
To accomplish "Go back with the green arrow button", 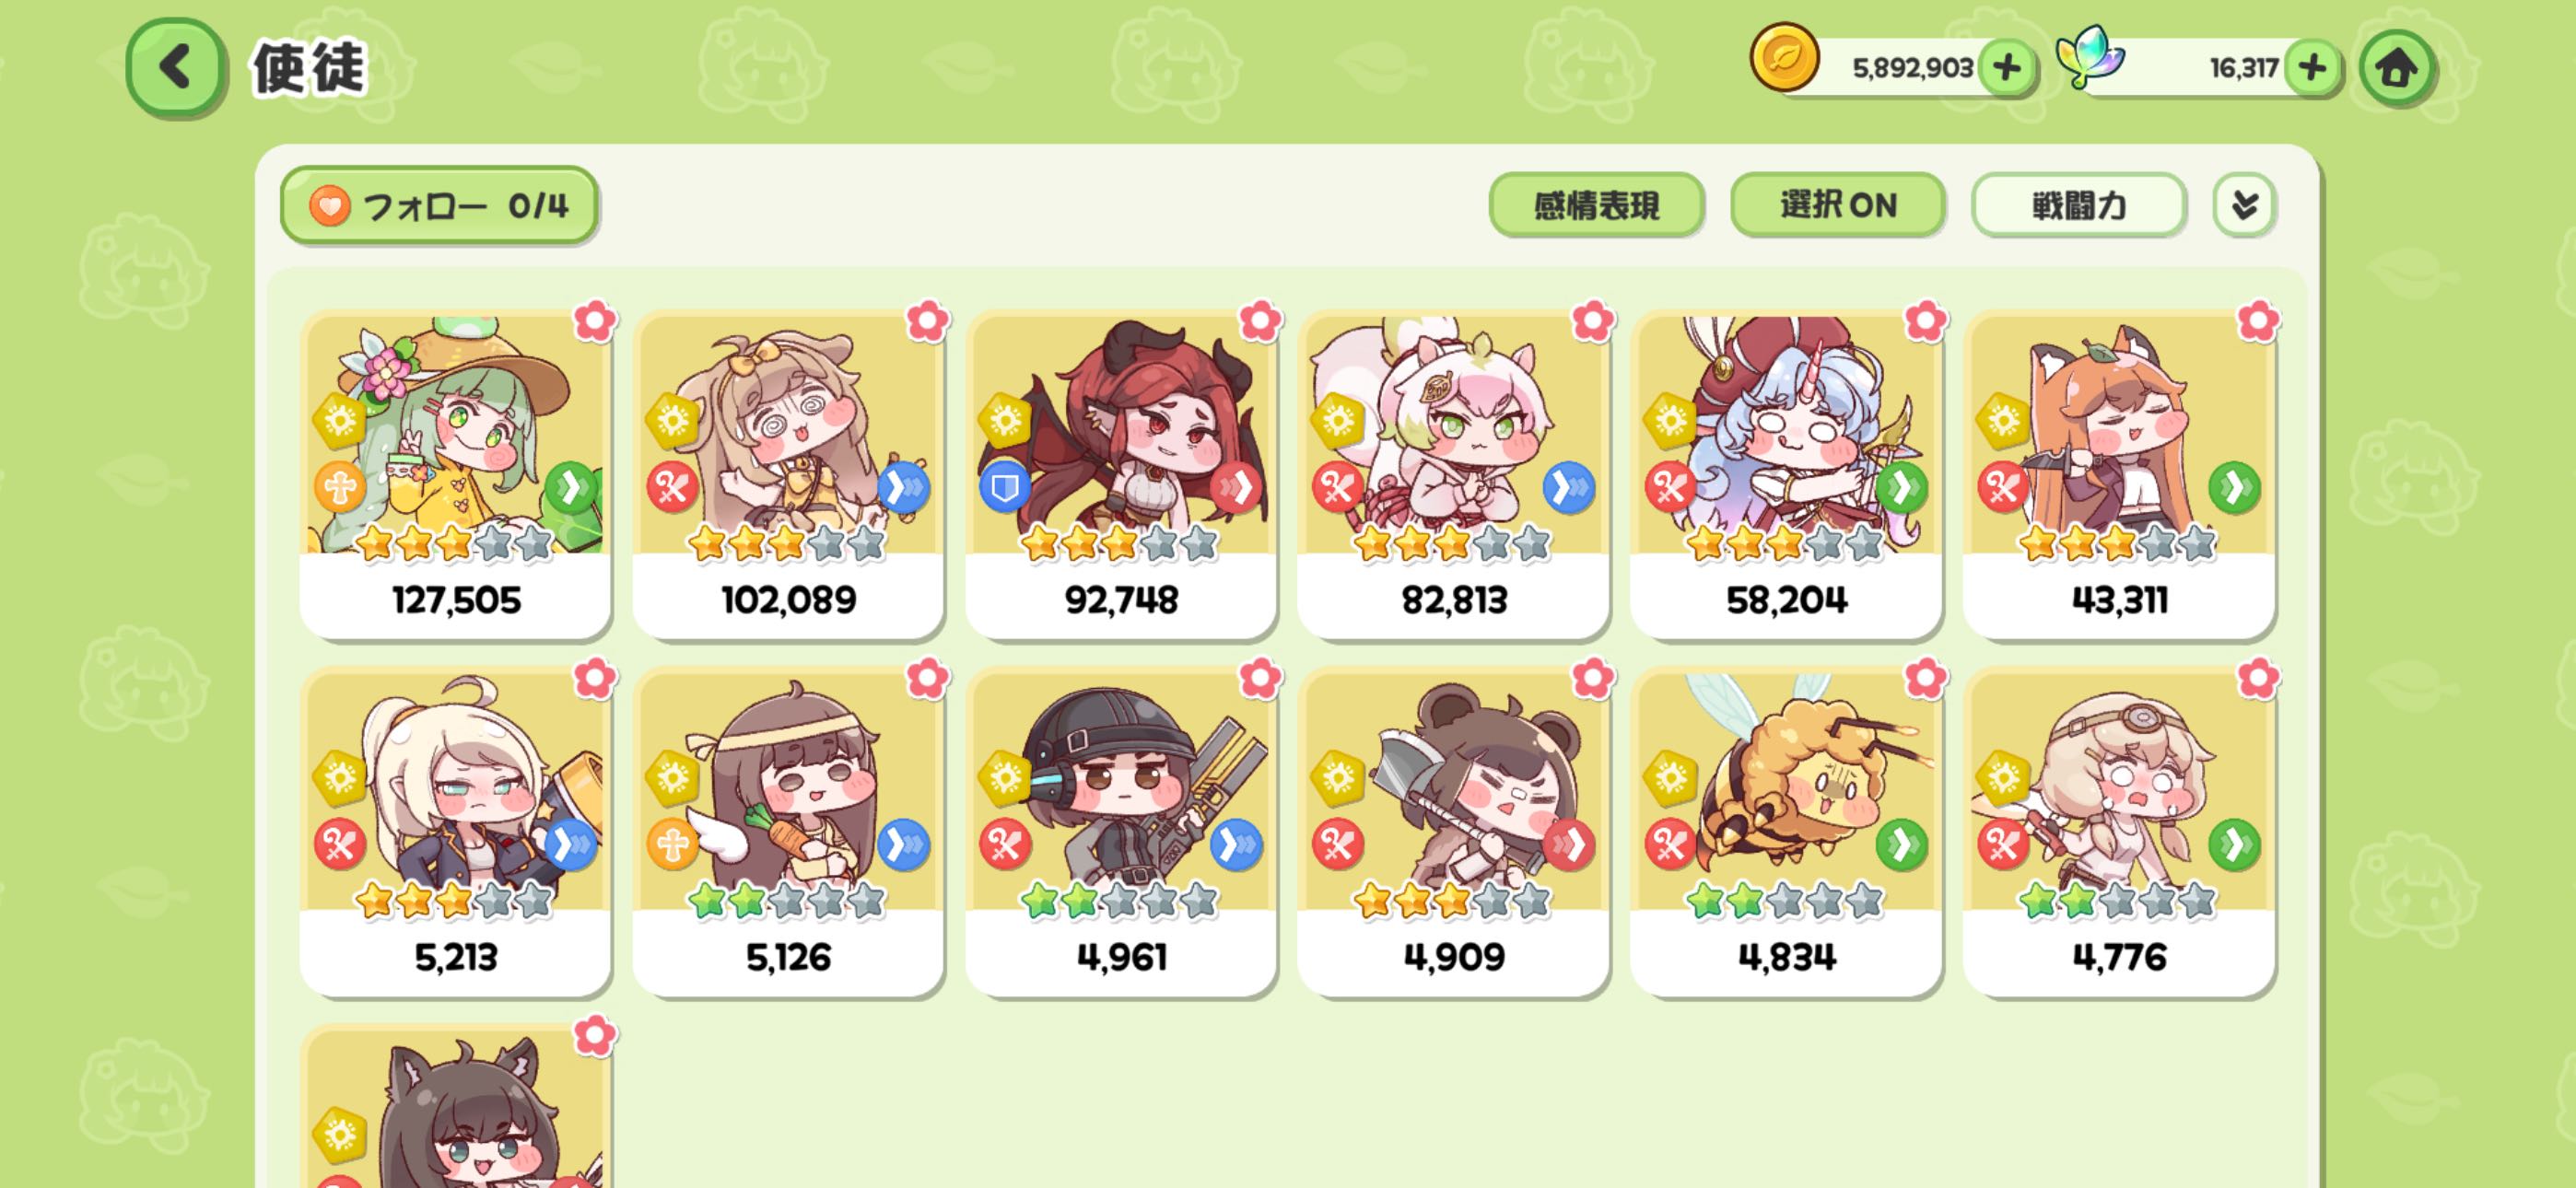I will 175,68.
